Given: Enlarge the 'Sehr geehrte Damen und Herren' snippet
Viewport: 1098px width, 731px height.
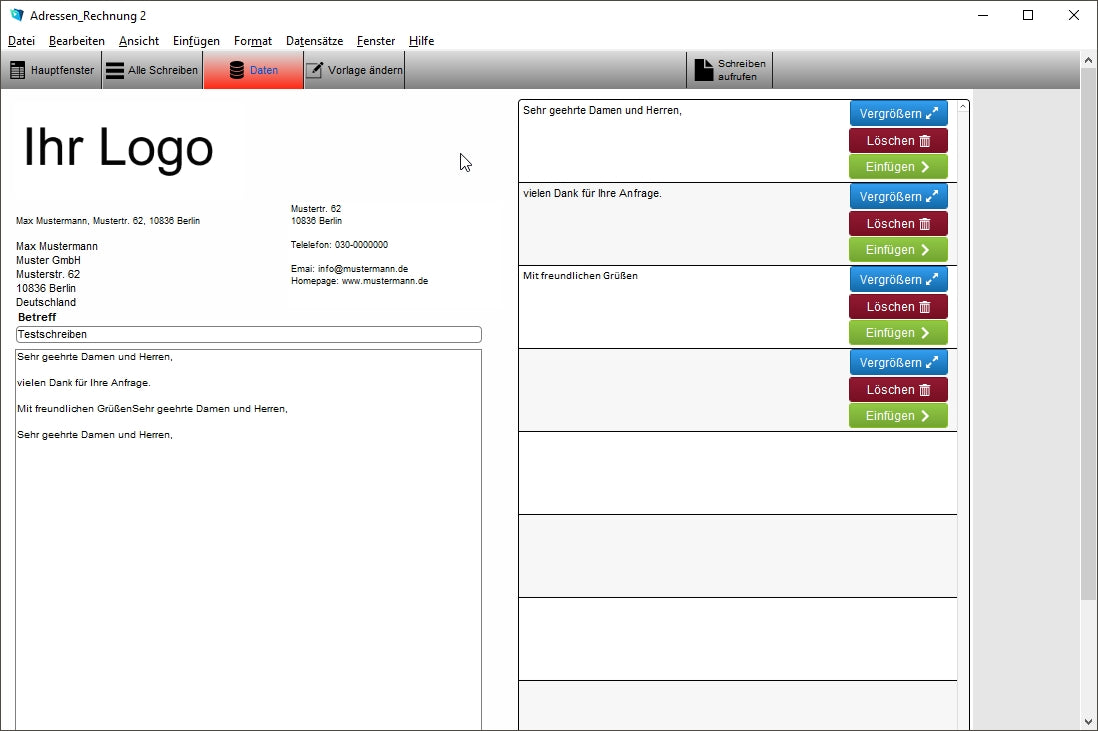Looking at the screenshot, I should tap(898, 113).
